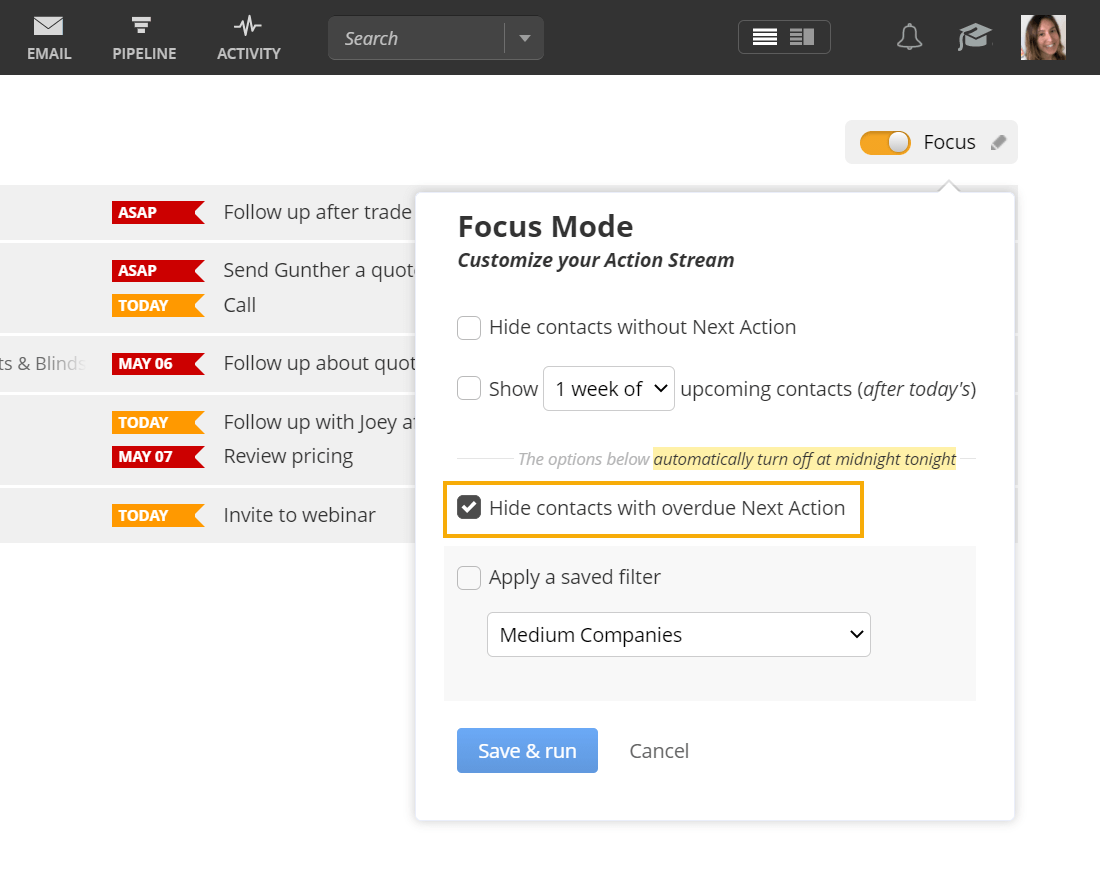
Task: Open notifications bell
Action: pyautogui.click(x=909, y=37)
